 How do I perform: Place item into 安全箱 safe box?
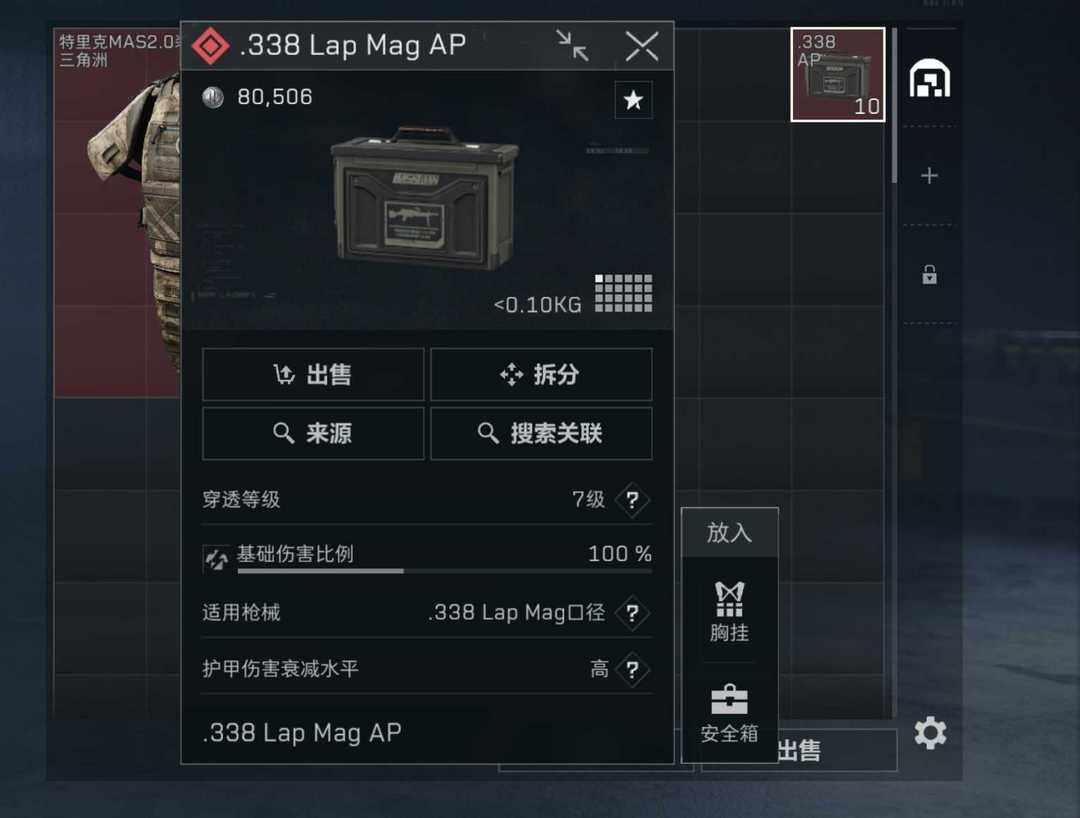(729, 714)
